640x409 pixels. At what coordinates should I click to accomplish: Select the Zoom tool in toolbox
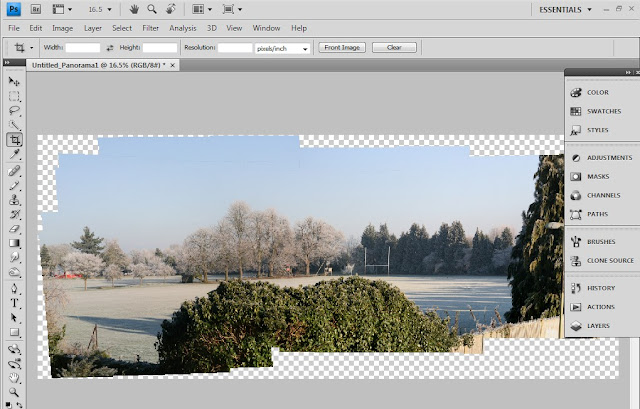(x=14, y=392)
